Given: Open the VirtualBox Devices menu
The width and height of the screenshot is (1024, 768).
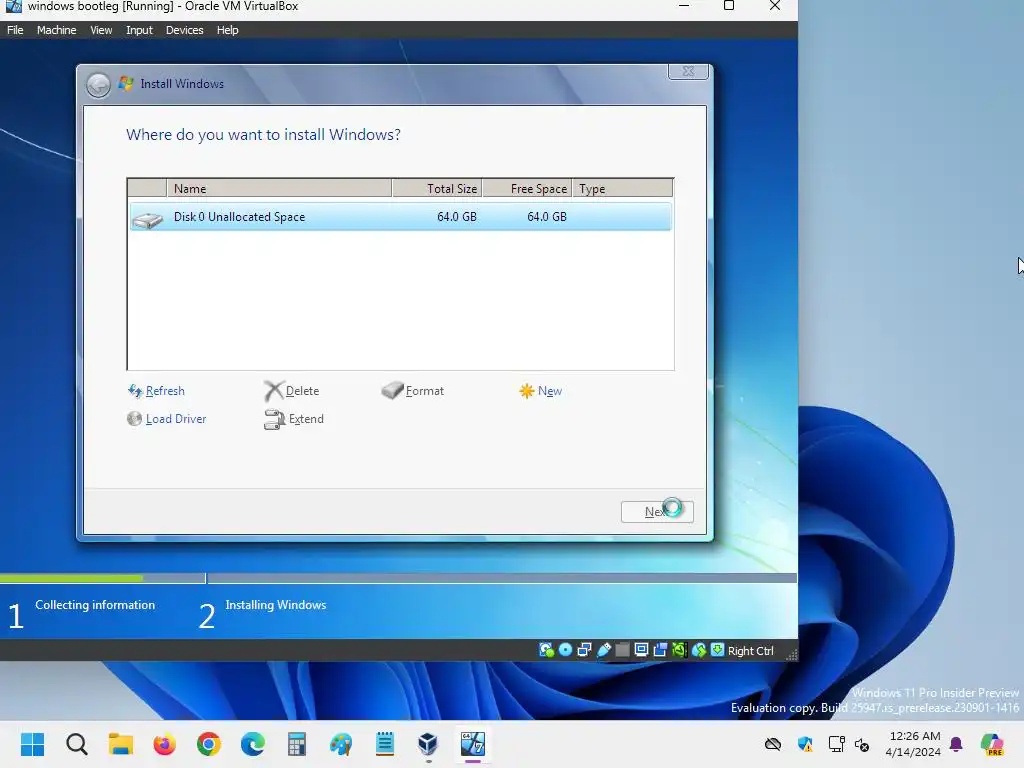Looking at the screenshot, I should click(185, 30).
